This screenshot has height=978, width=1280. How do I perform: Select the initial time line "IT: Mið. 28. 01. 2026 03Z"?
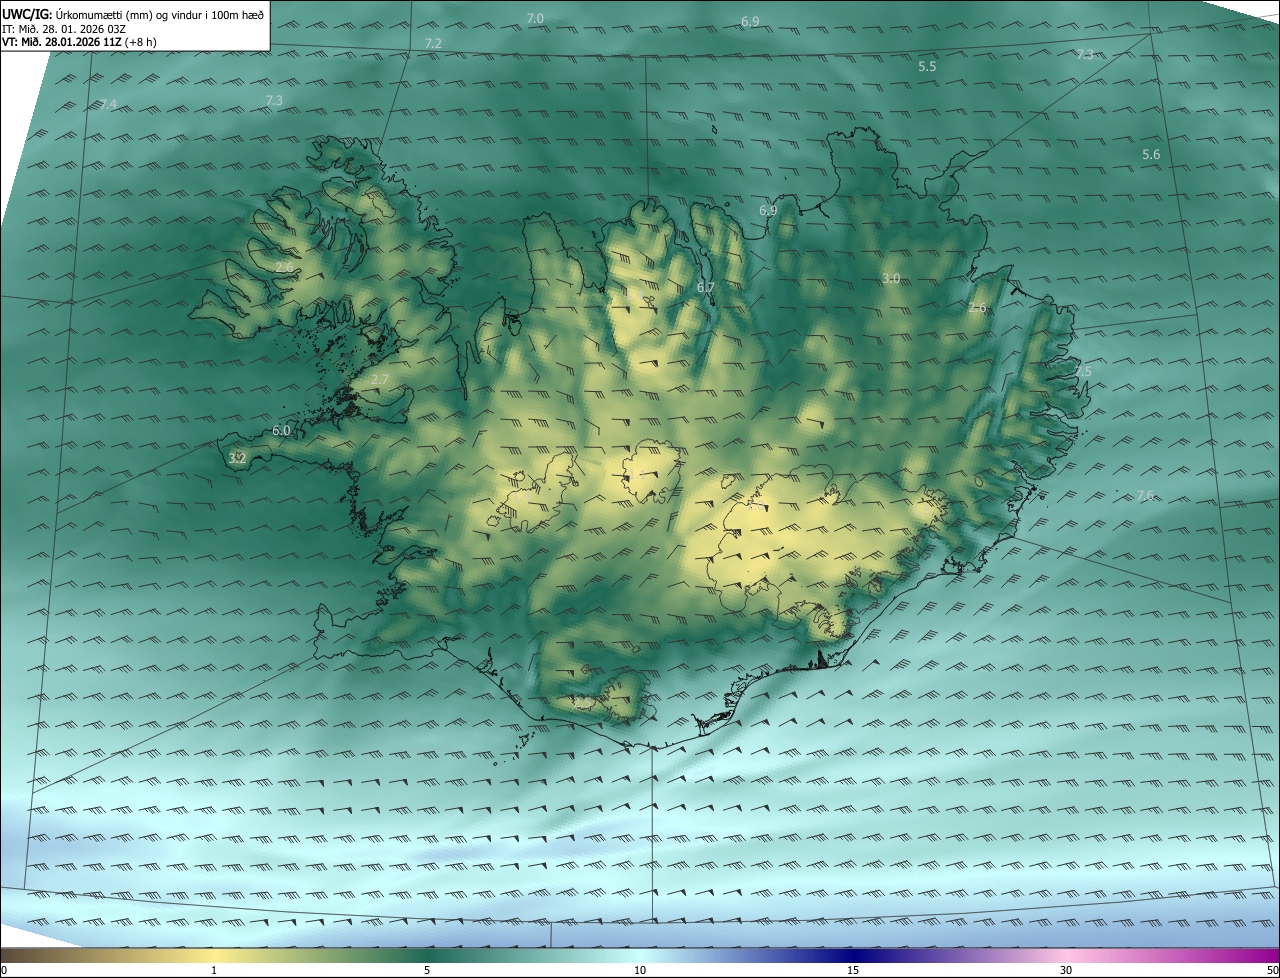click(63, 28)
